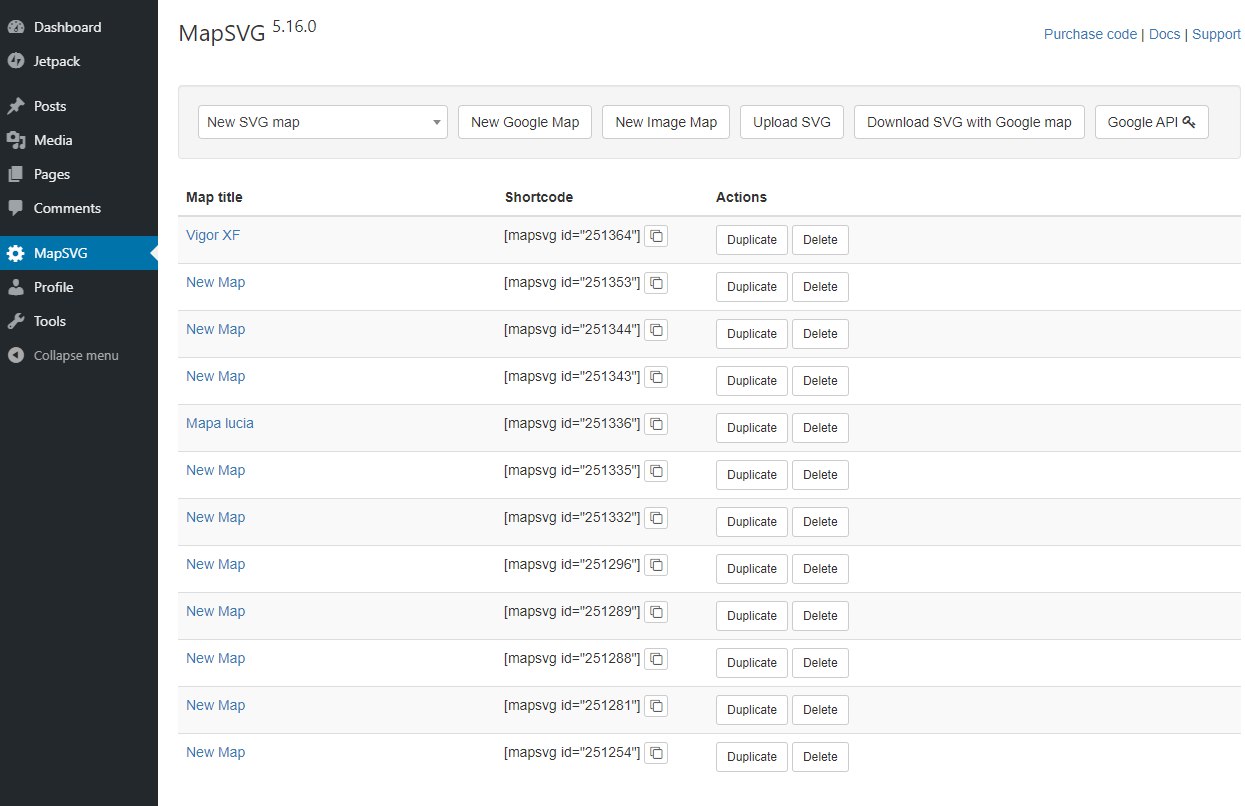Viewport: 1245px width, 806px height.
Task: Select shortcode text [mapsvg id="251288"]
Action: pos(572,659)
